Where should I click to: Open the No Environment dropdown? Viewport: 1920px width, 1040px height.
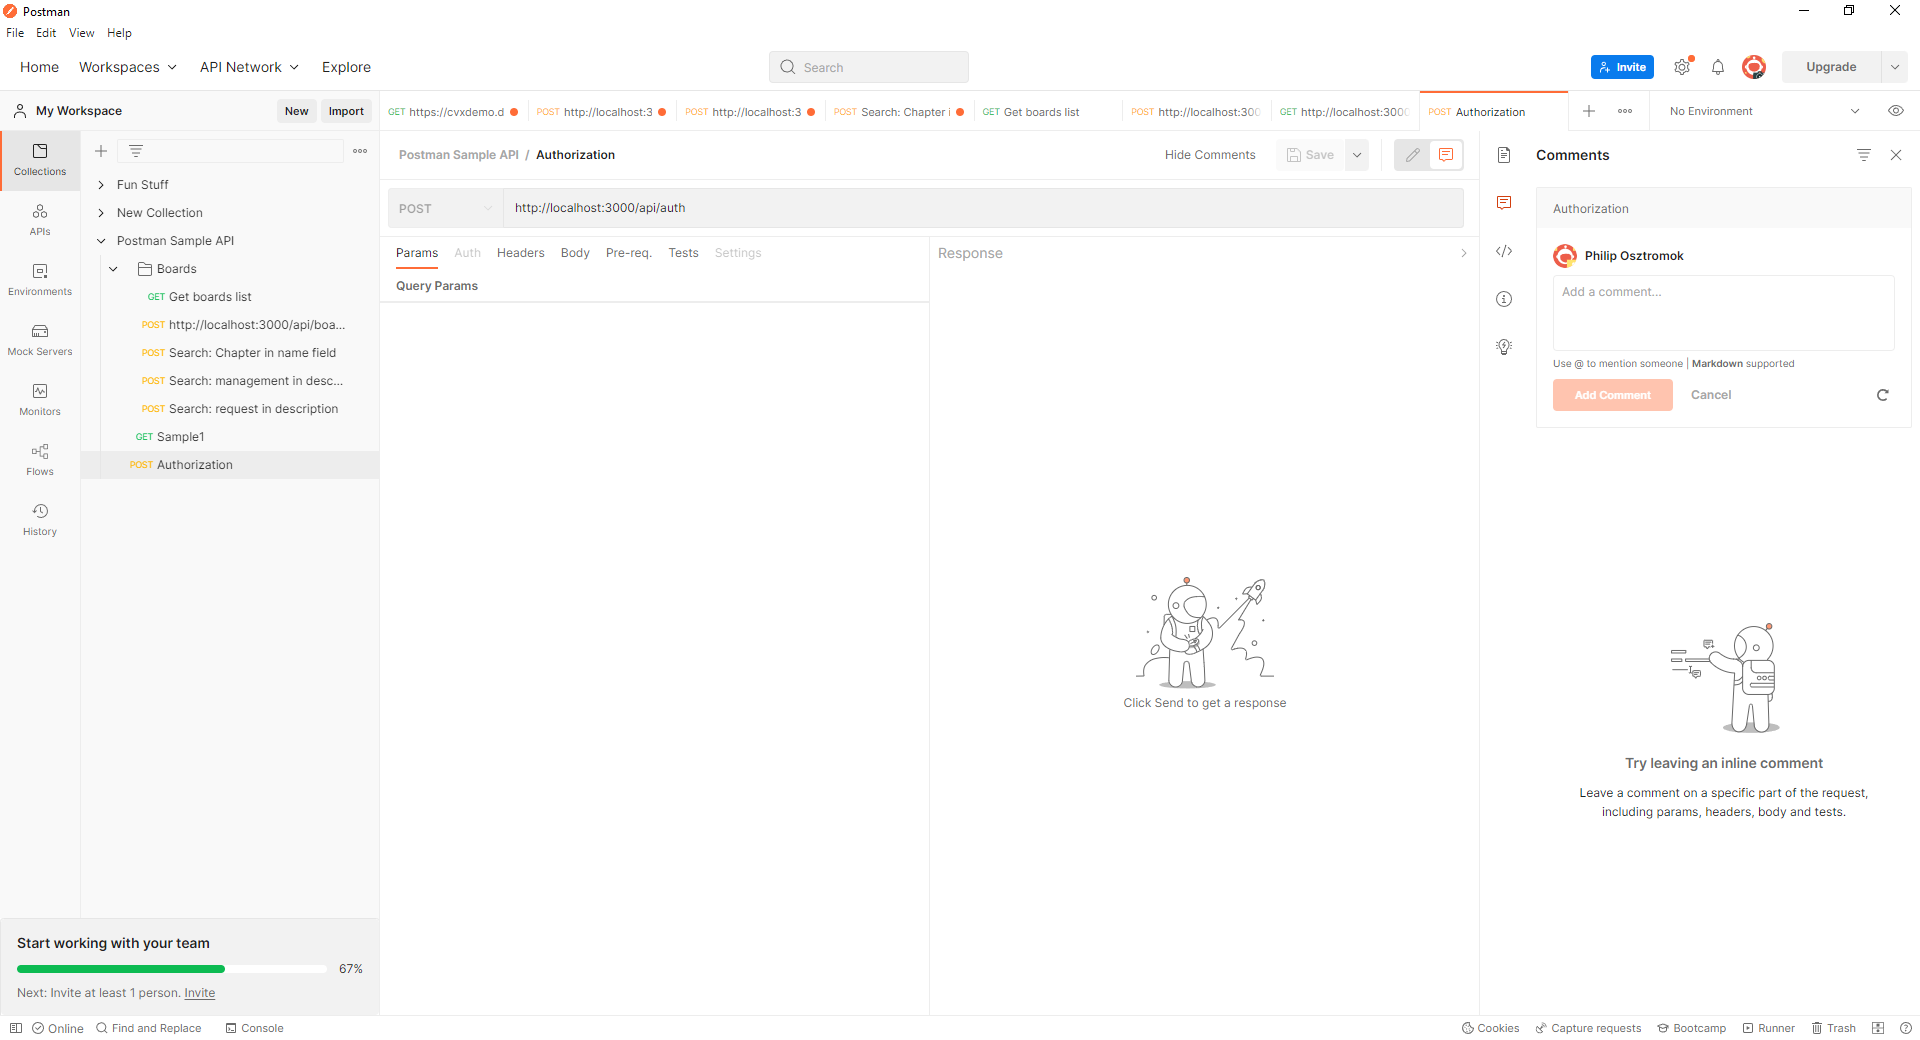click(1764, 111)
